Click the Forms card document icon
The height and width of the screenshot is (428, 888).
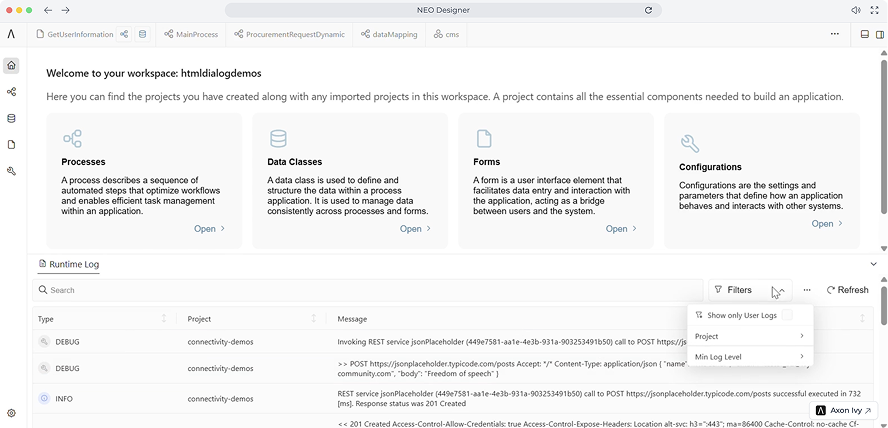(484, 139)
